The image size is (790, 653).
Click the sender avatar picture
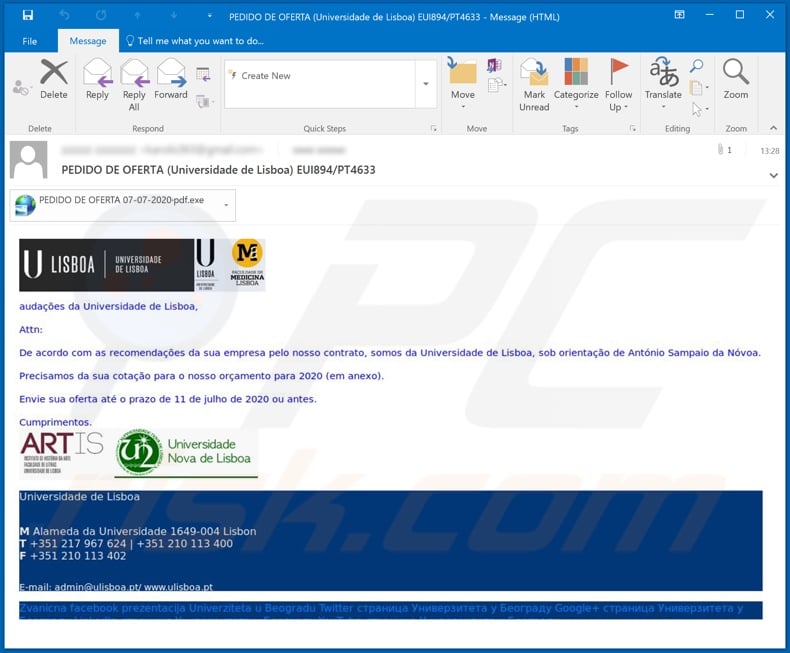(29, 160)
